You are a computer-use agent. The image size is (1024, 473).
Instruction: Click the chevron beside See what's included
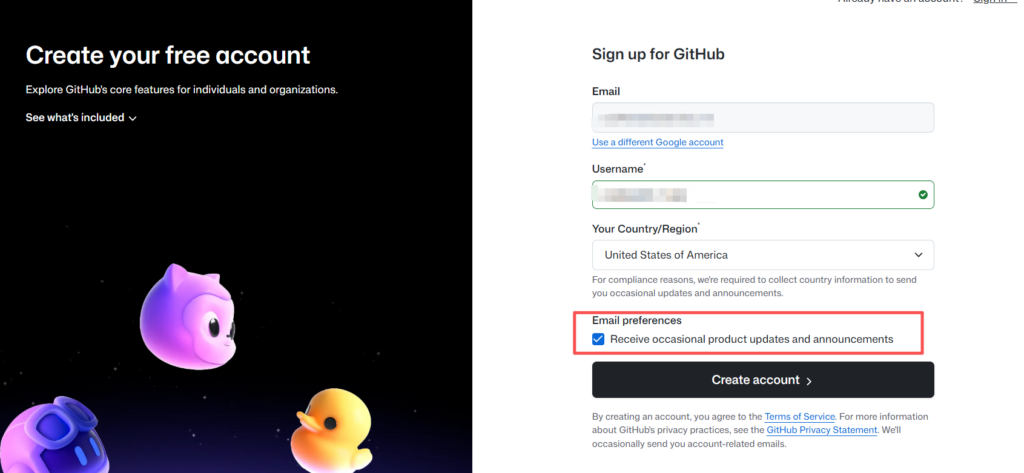point(133,118)
